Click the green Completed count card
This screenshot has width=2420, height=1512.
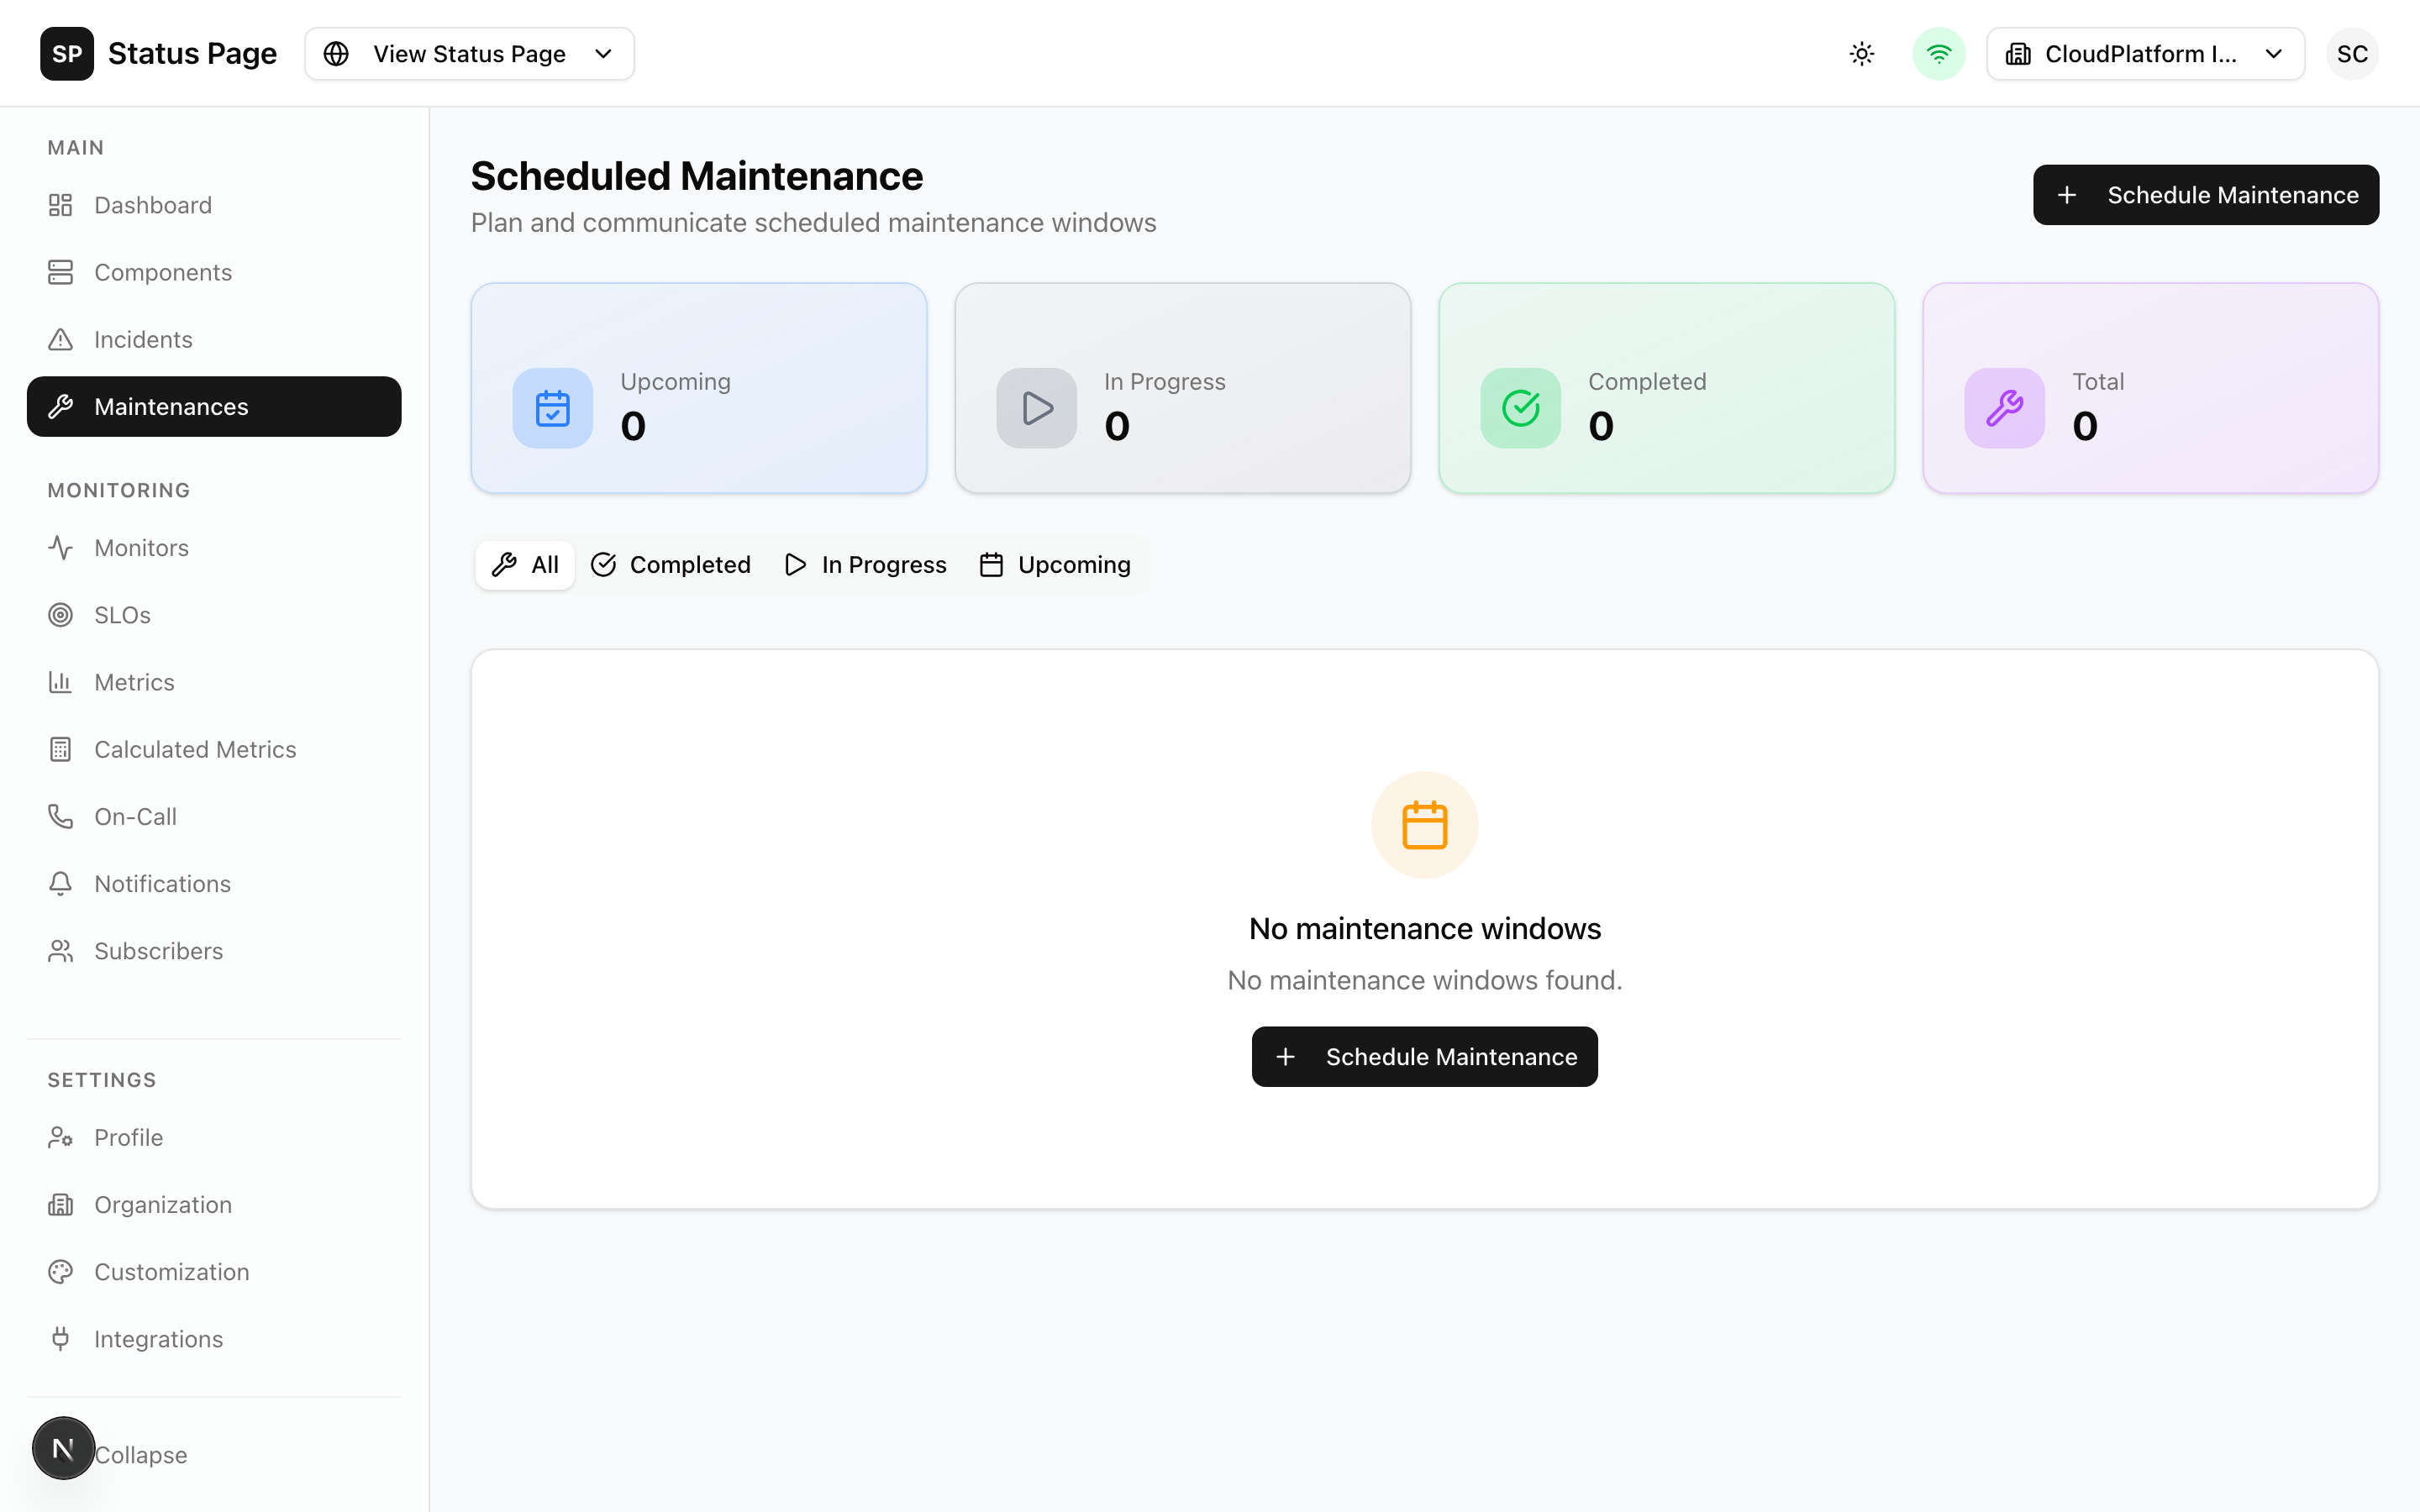click(x=1664, y=388)
